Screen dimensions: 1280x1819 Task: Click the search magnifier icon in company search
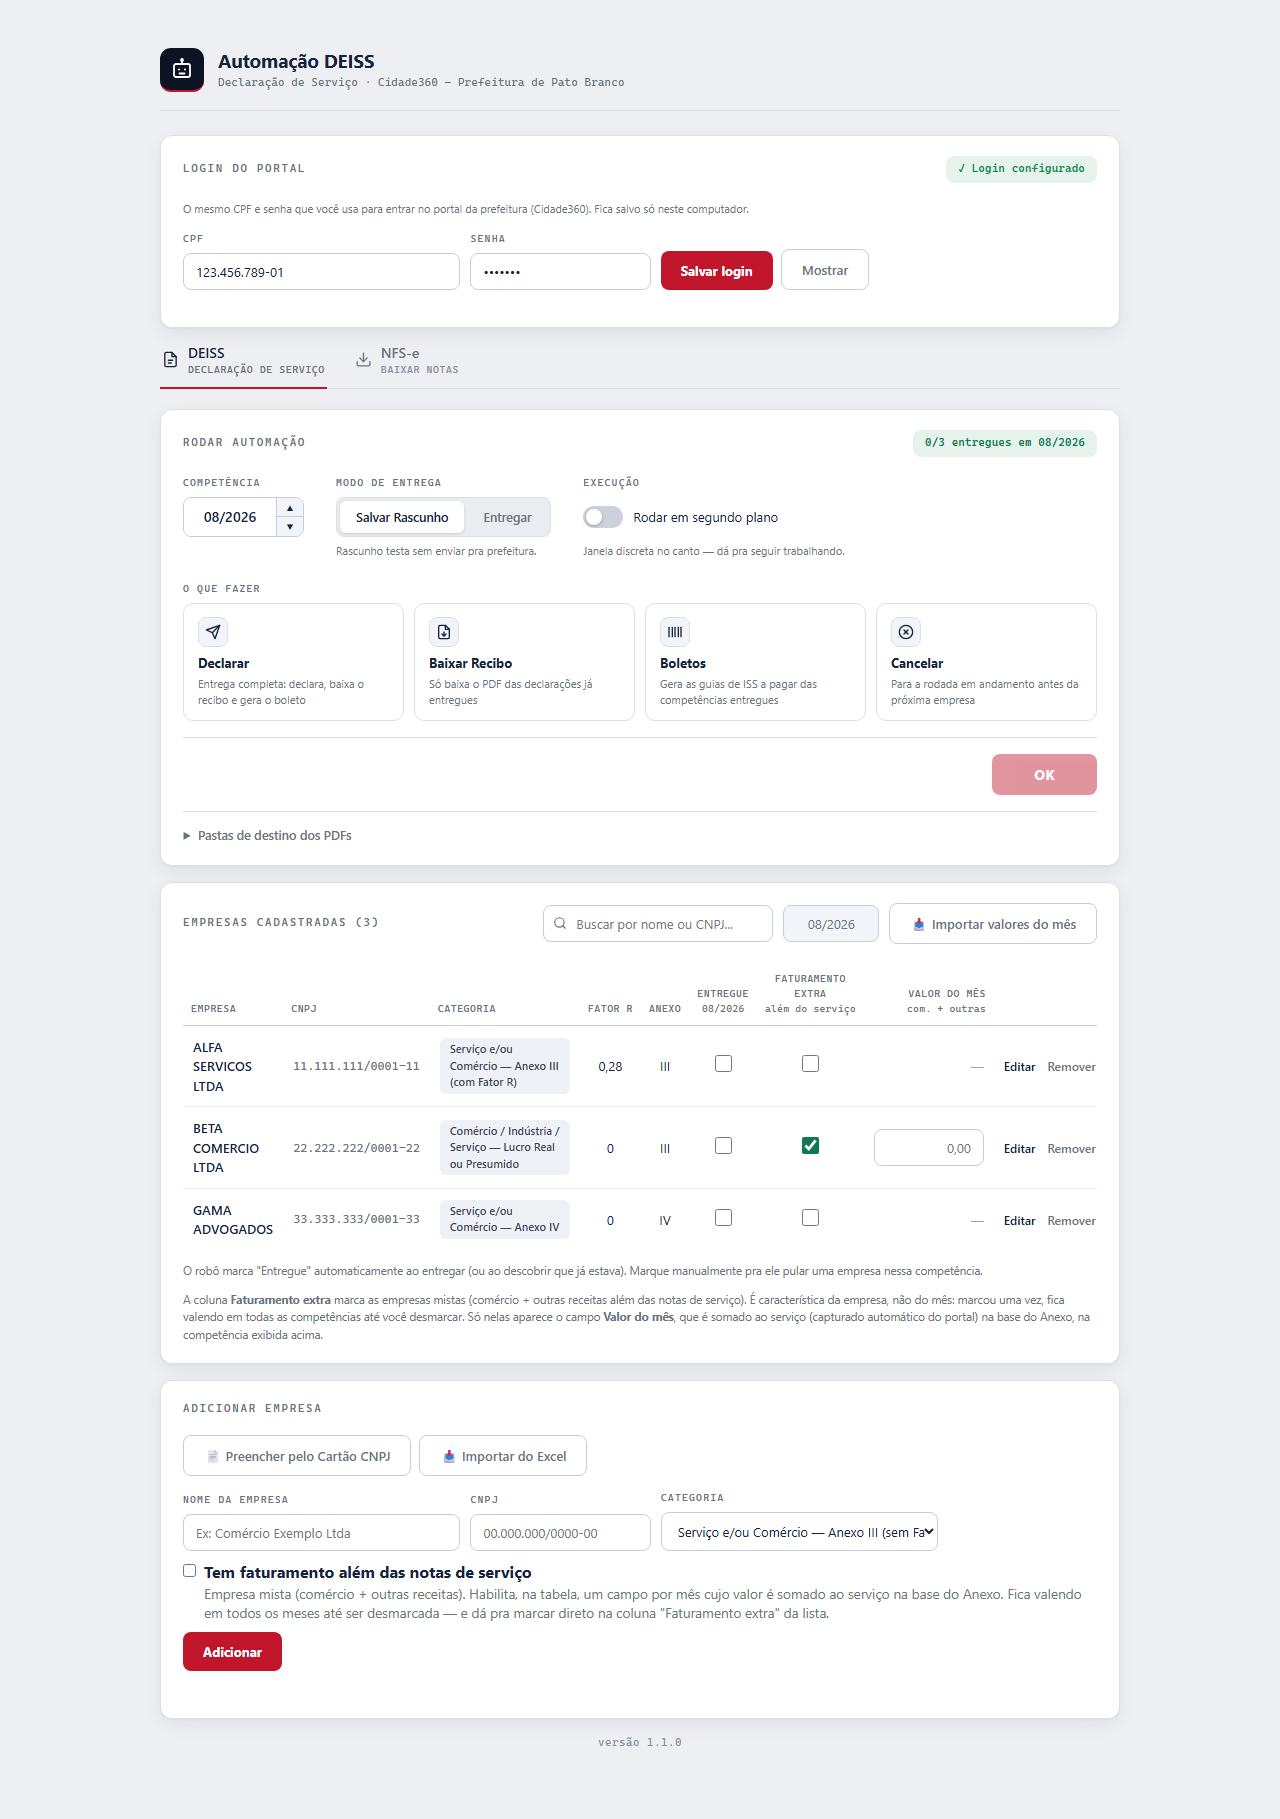click(x=560, y=924)
